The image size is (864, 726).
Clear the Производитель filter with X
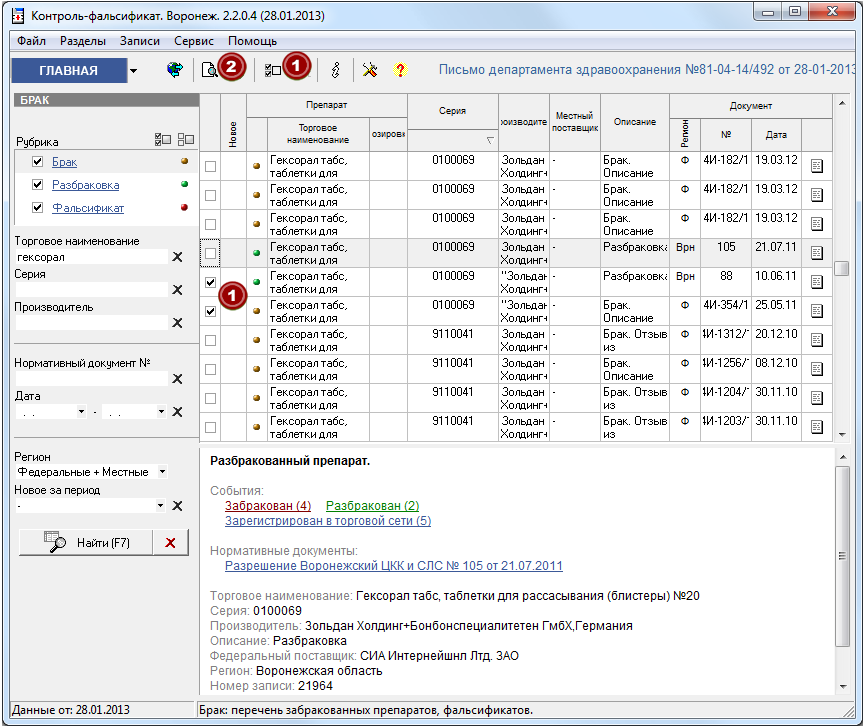pos(177,323)
